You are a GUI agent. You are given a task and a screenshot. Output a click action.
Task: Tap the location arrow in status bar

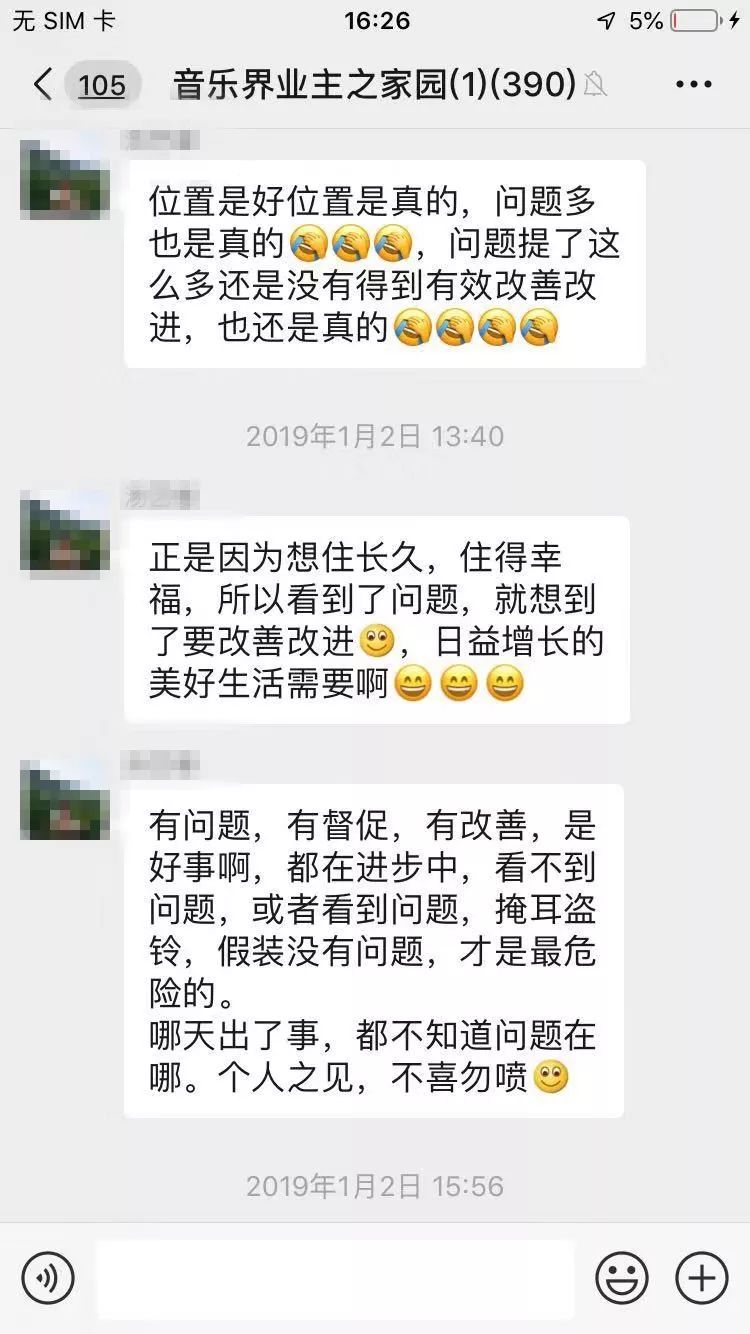pos(606,21)
